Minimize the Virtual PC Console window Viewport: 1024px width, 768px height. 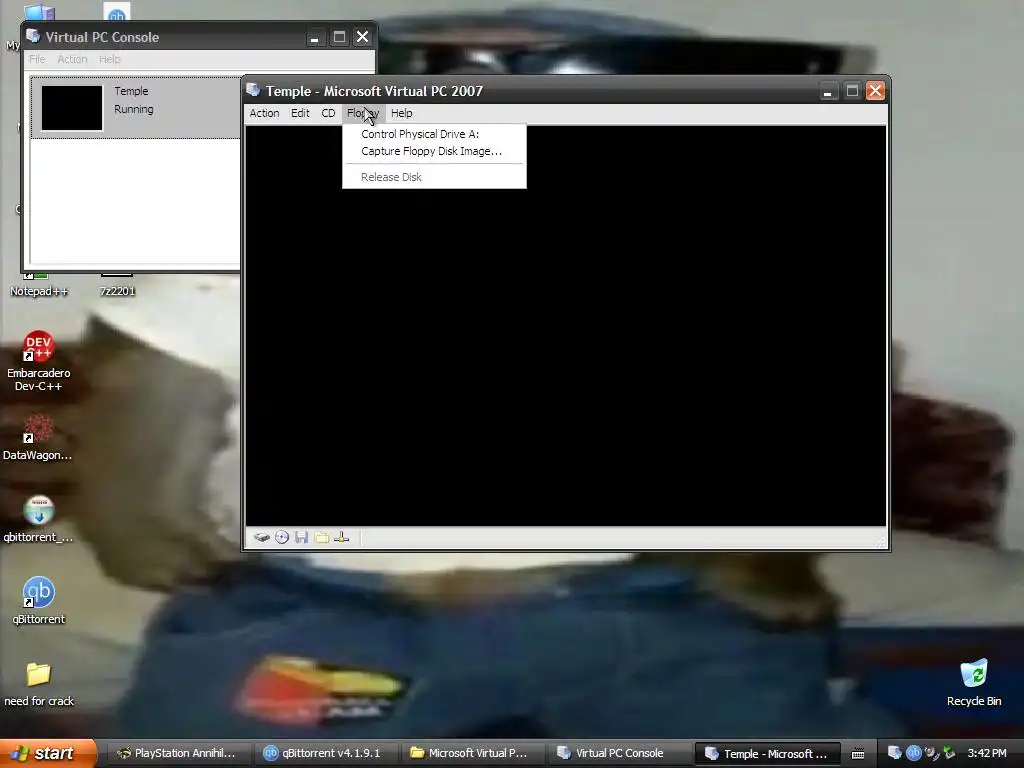coord(314,37)
